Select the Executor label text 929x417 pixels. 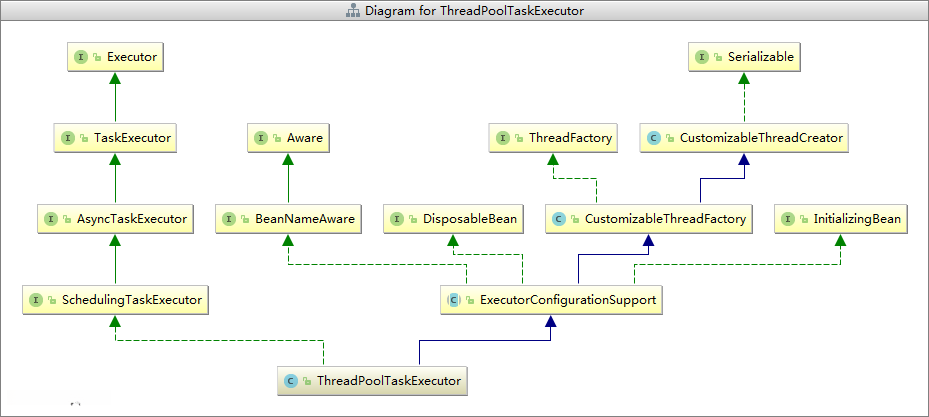(132, 57)
